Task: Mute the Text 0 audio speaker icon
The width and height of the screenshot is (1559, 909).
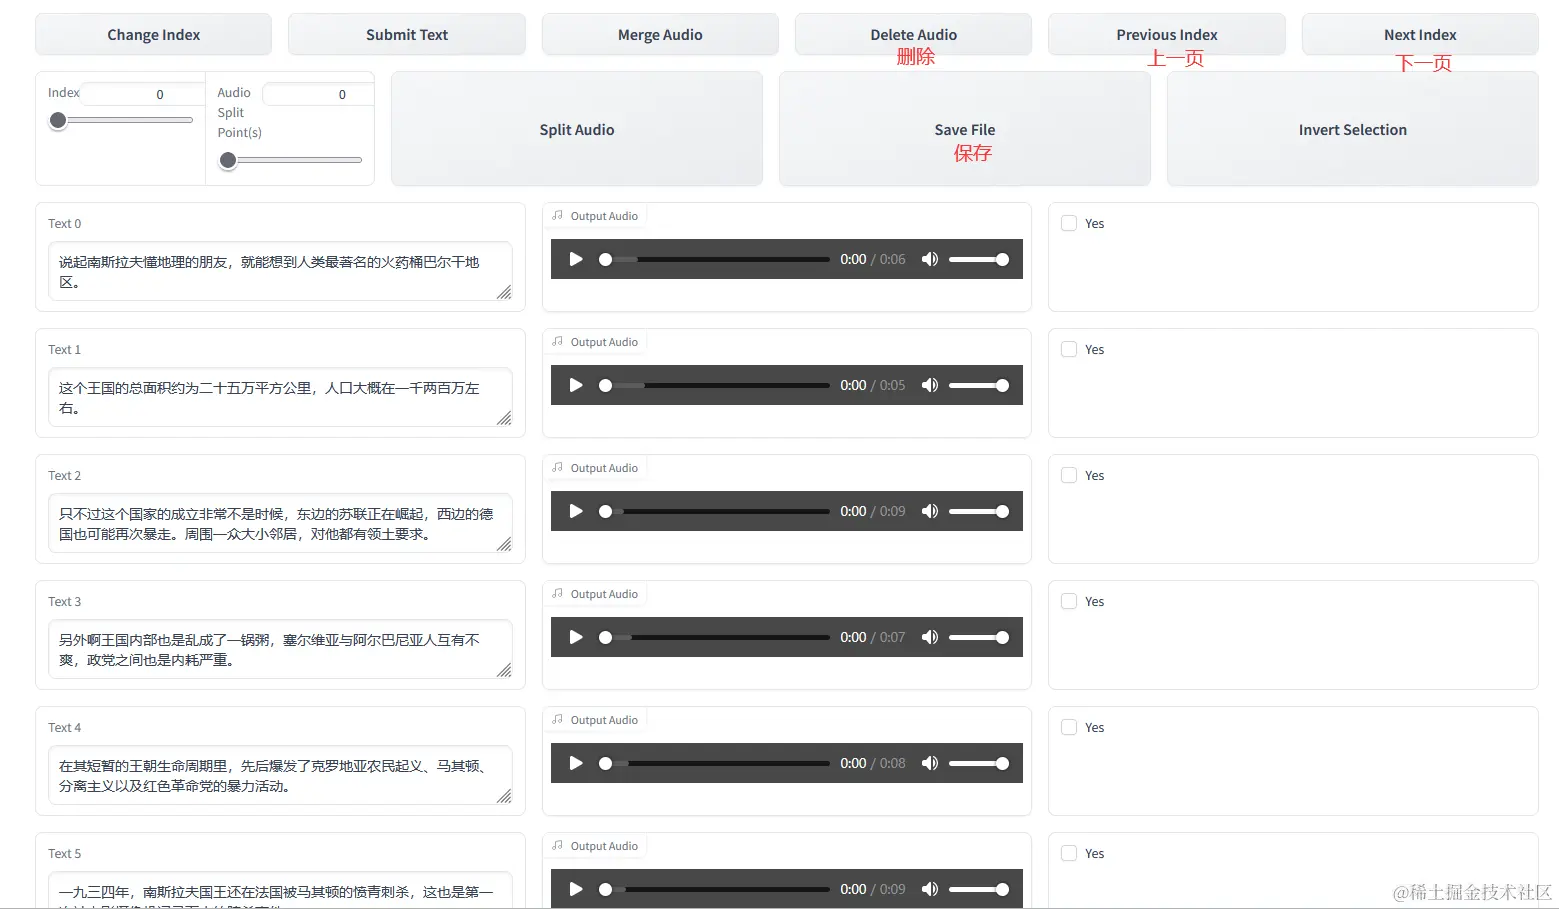Action: click(930, 259)
